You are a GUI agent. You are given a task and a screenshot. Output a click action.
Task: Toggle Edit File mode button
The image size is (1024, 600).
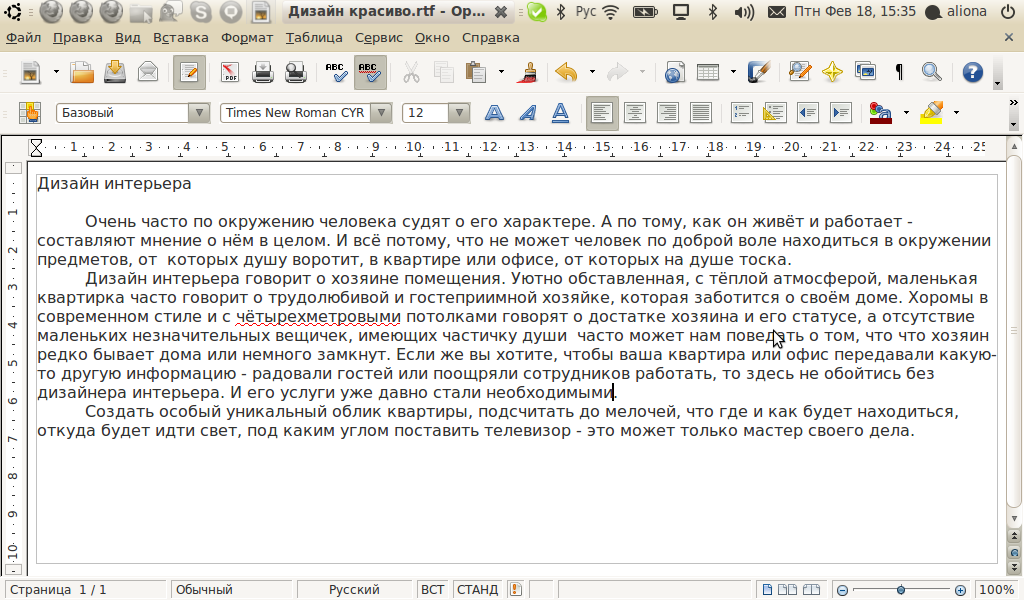click(189, 72)
